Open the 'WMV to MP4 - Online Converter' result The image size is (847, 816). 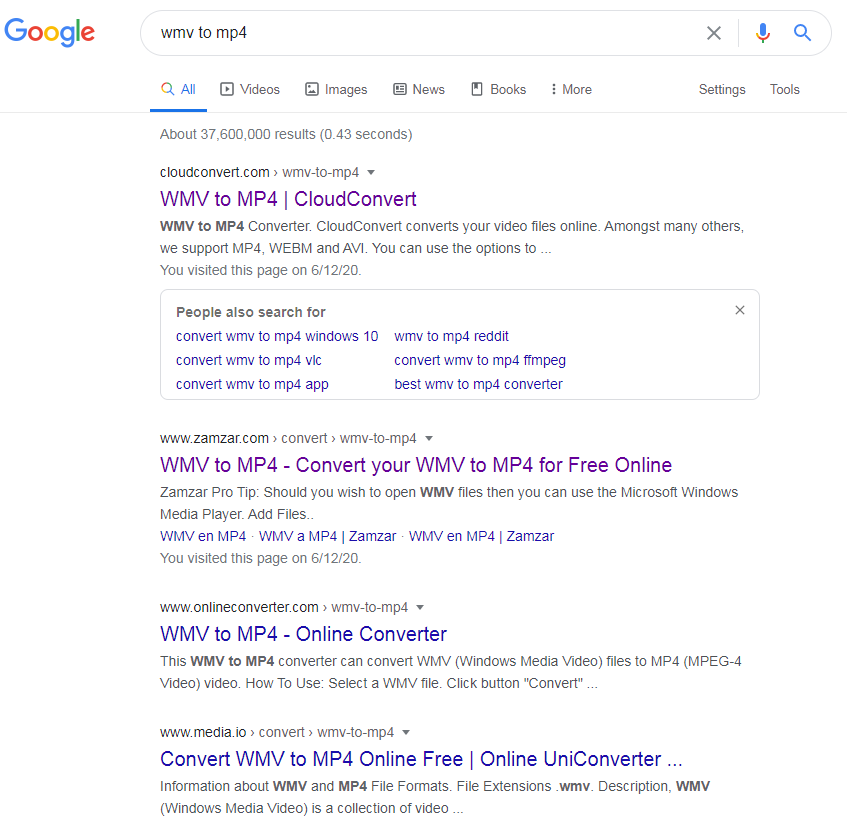[x=304, y=634]
